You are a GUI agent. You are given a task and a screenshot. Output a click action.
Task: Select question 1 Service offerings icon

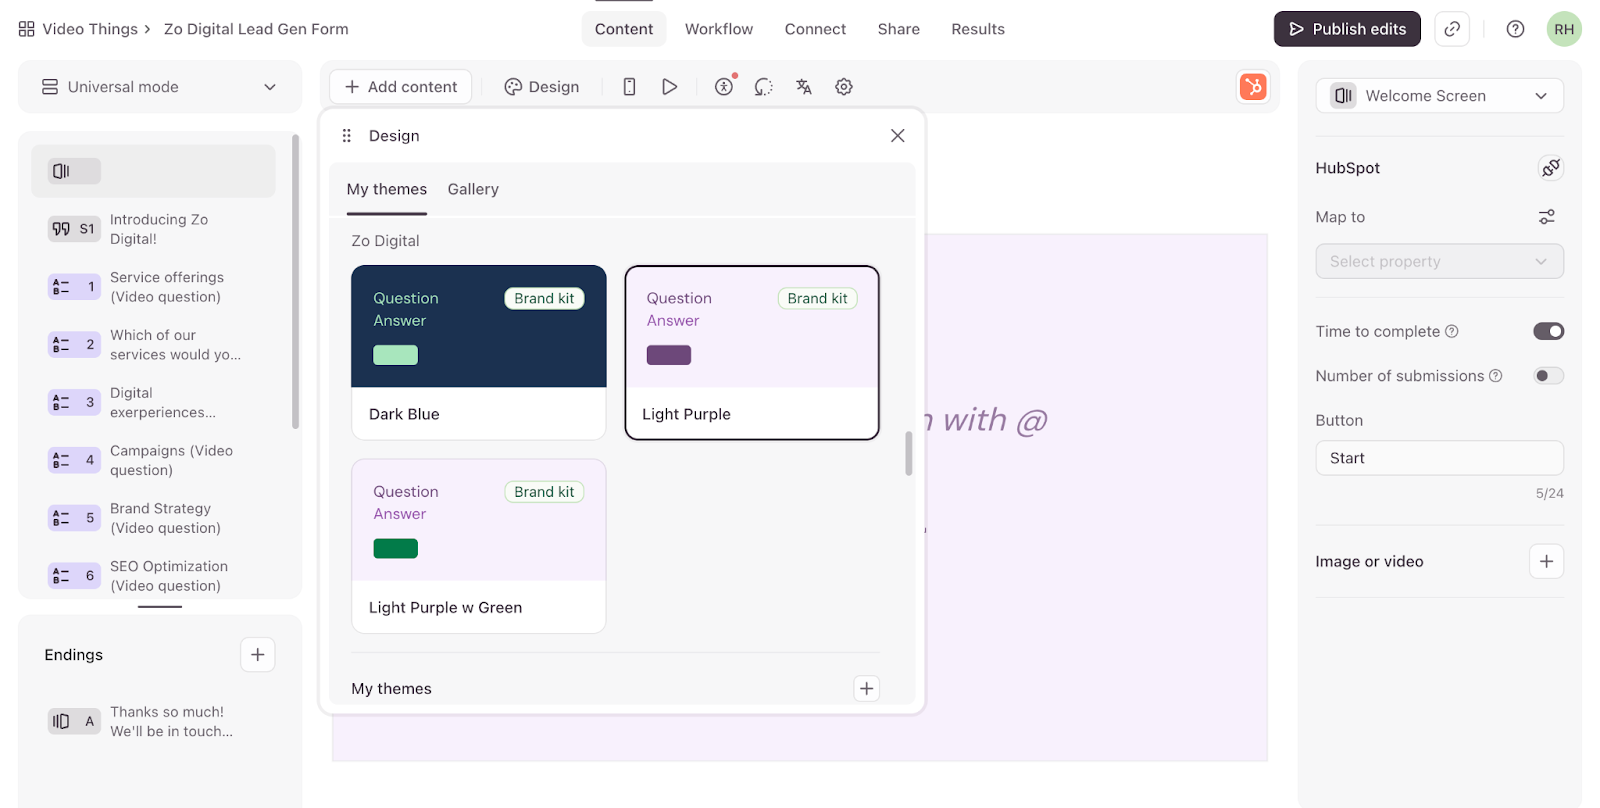(75, 287)
